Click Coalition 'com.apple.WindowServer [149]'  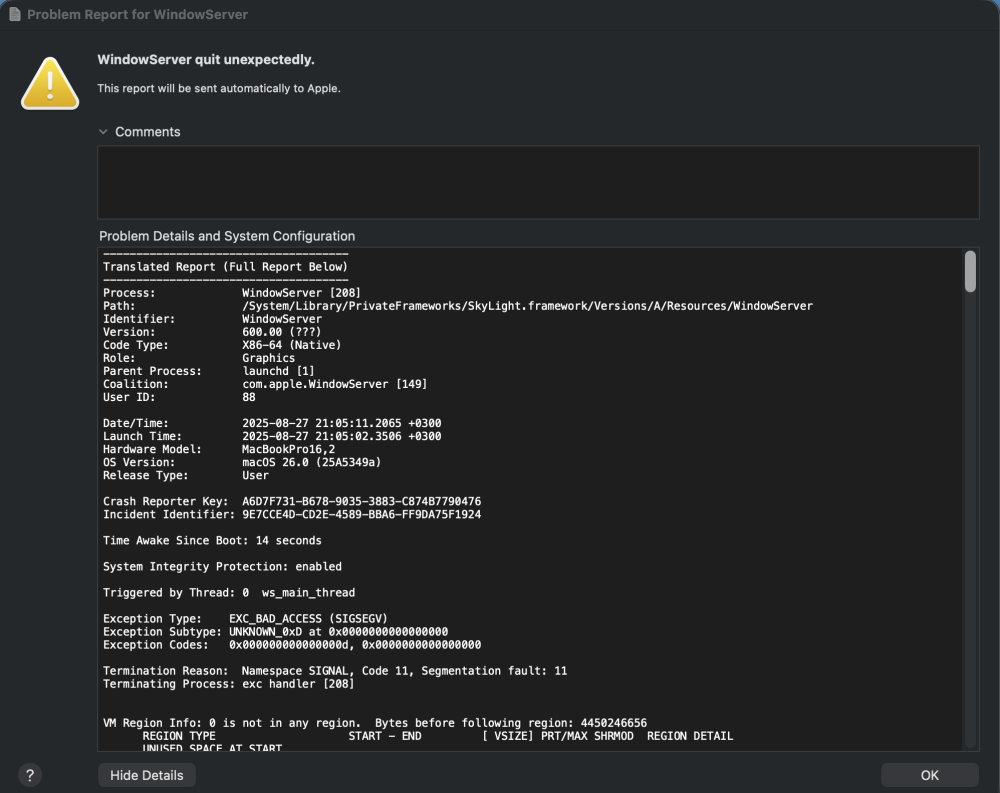coord(334,384)
